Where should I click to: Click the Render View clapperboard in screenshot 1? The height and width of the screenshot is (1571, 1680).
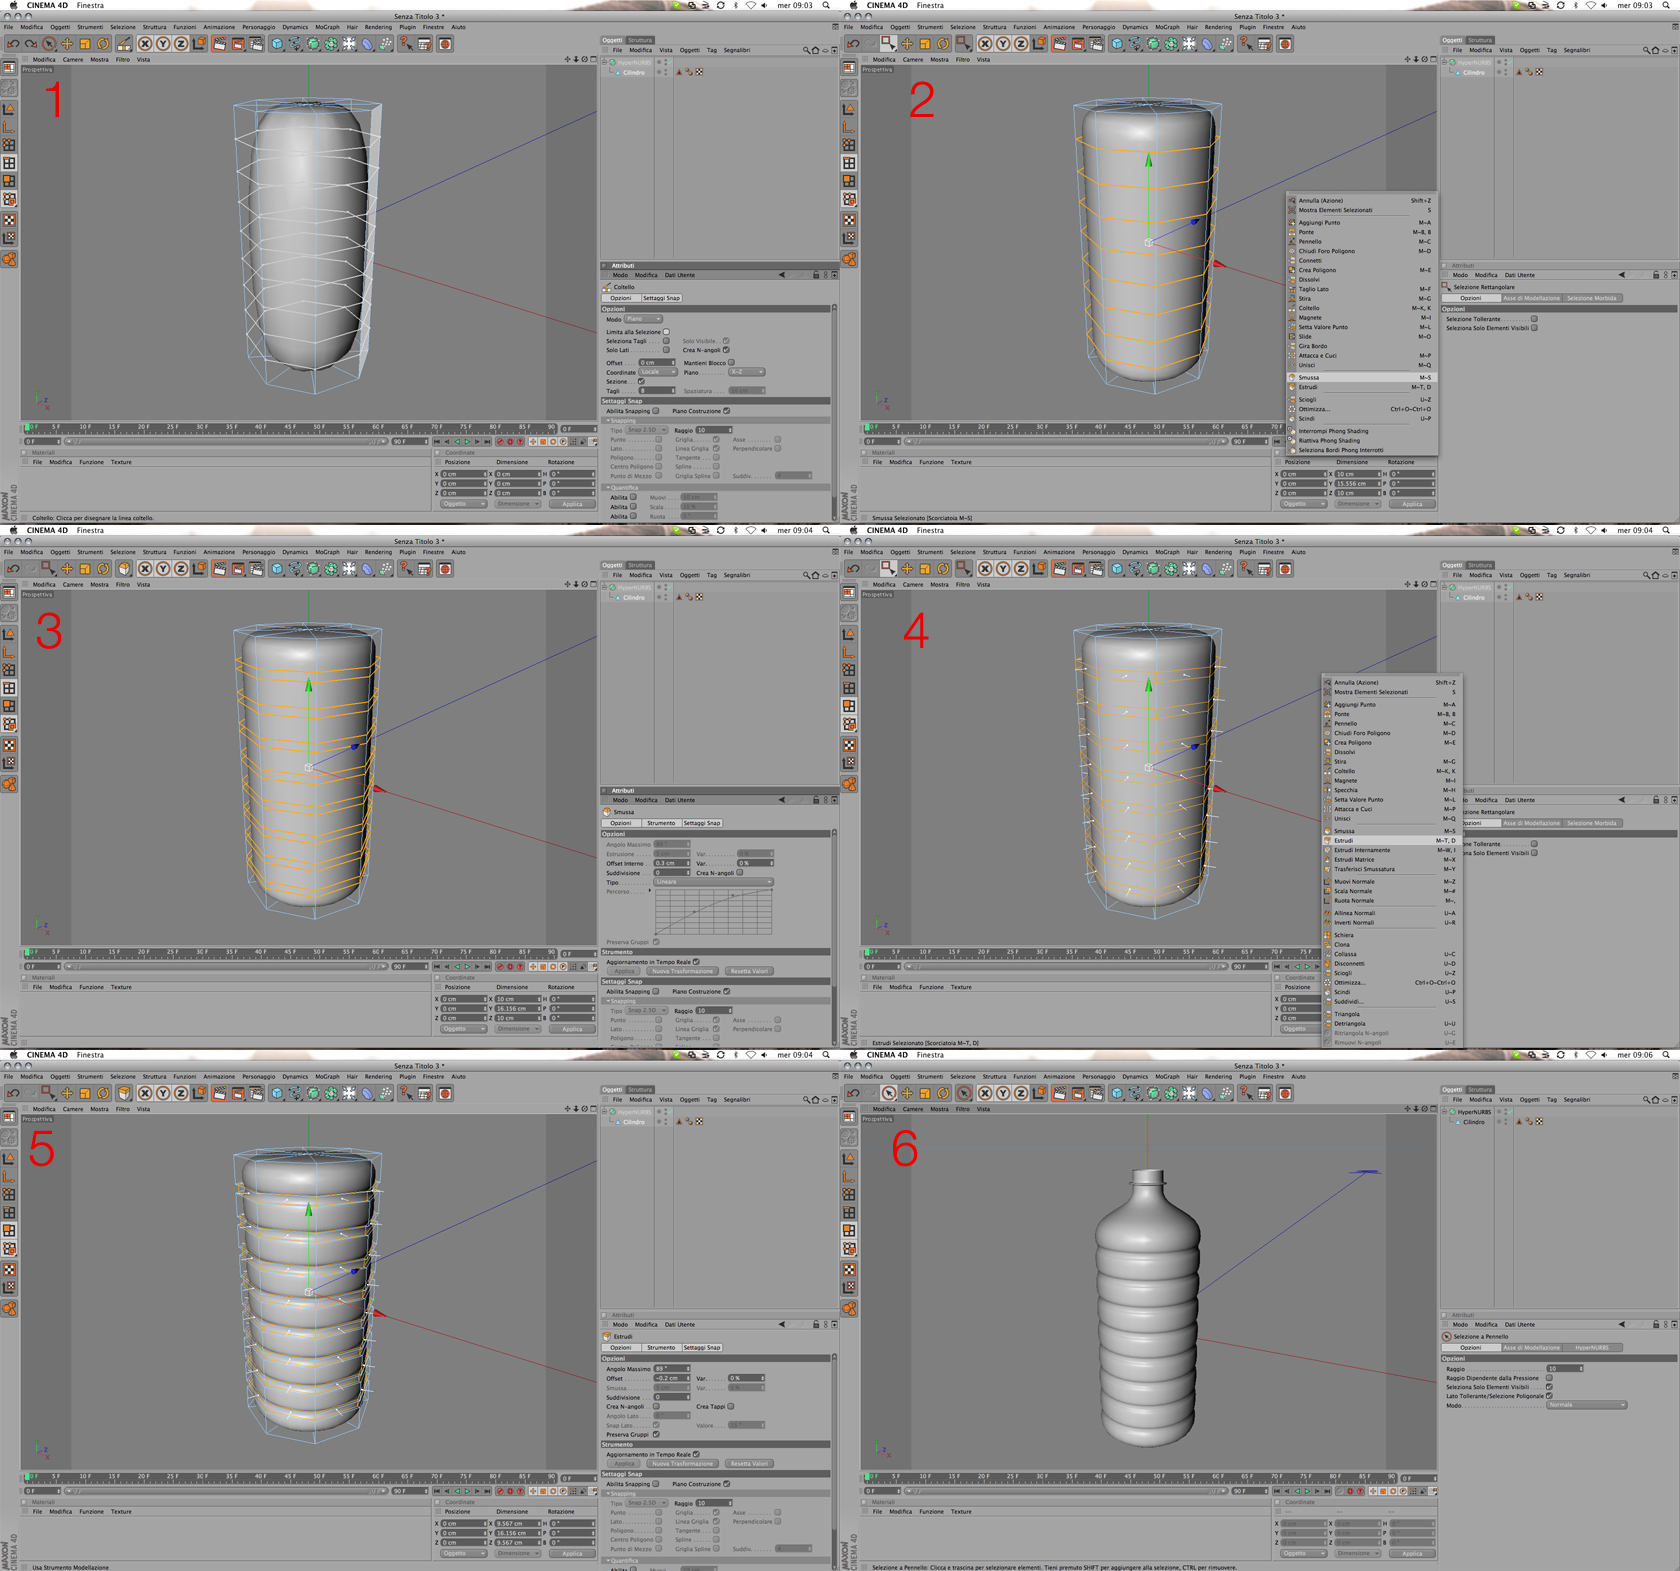(x=220, y=44)
